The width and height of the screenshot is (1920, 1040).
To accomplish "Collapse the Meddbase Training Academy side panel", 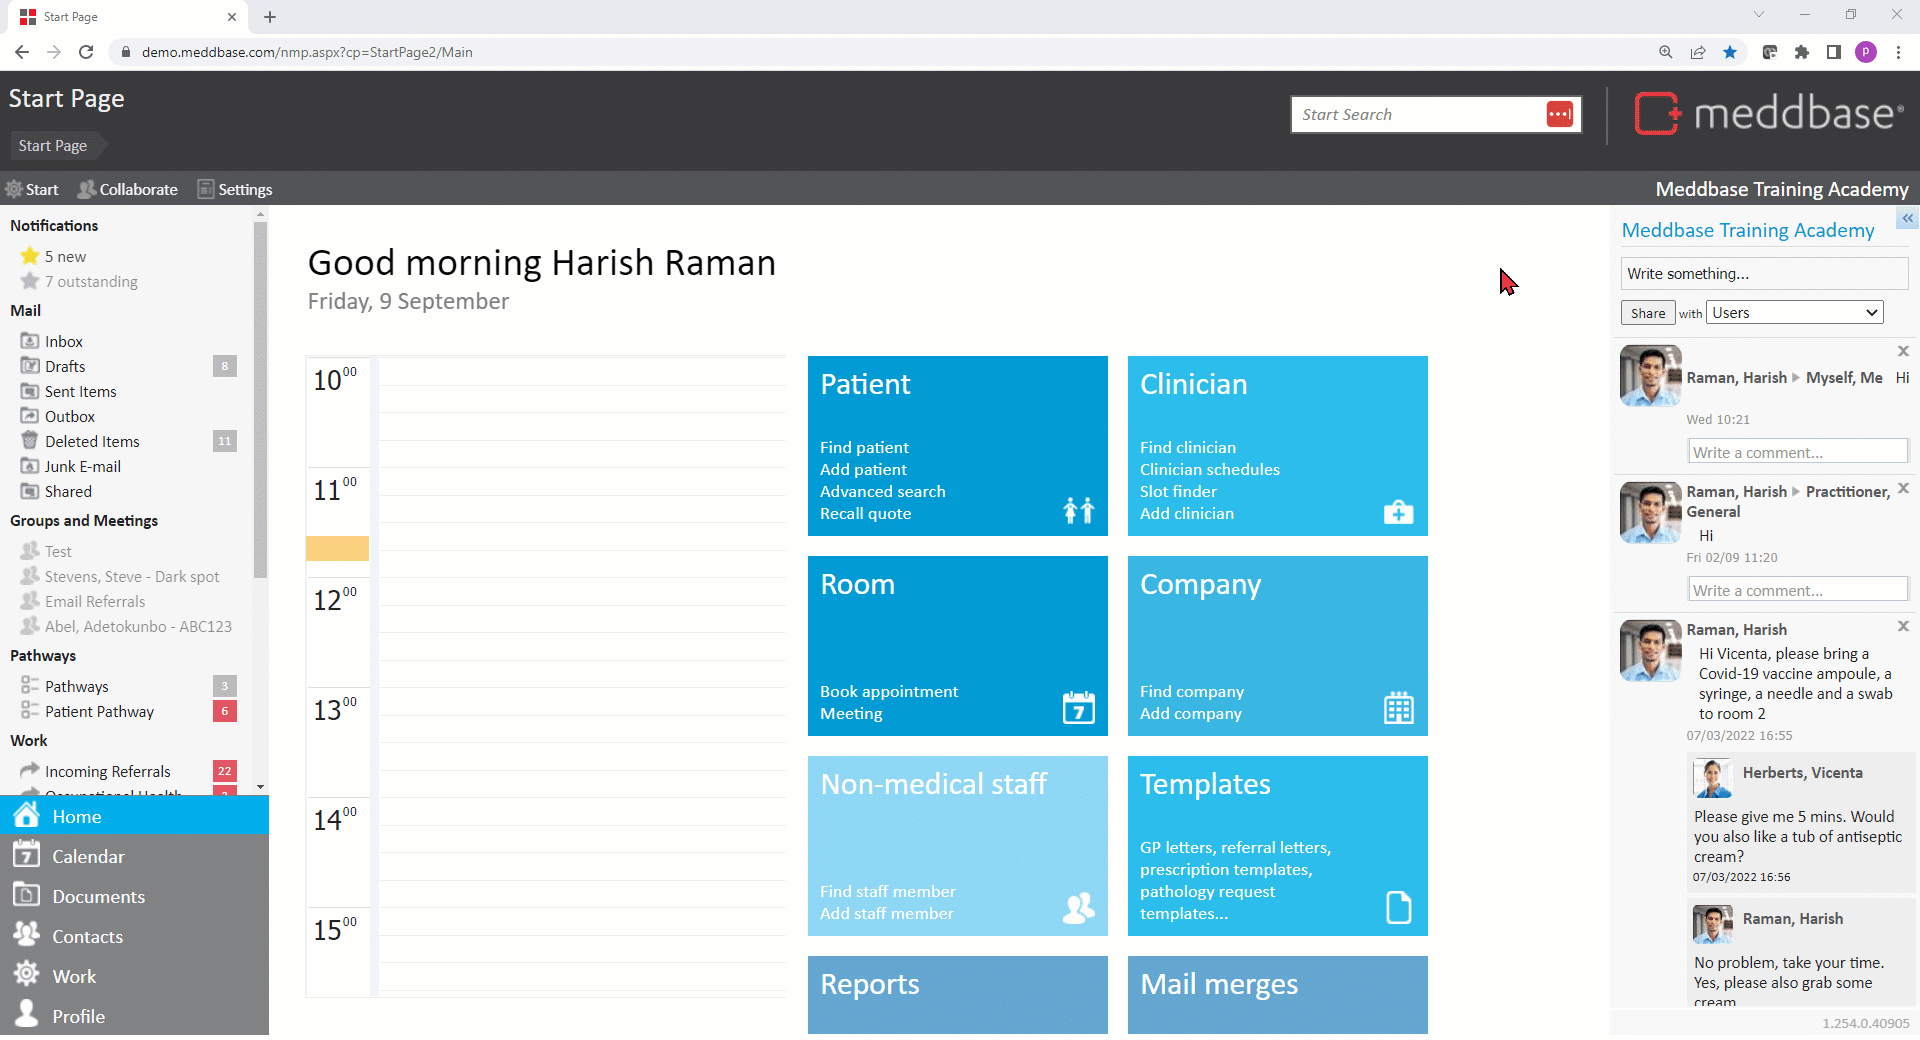I will click(1907, 218).
